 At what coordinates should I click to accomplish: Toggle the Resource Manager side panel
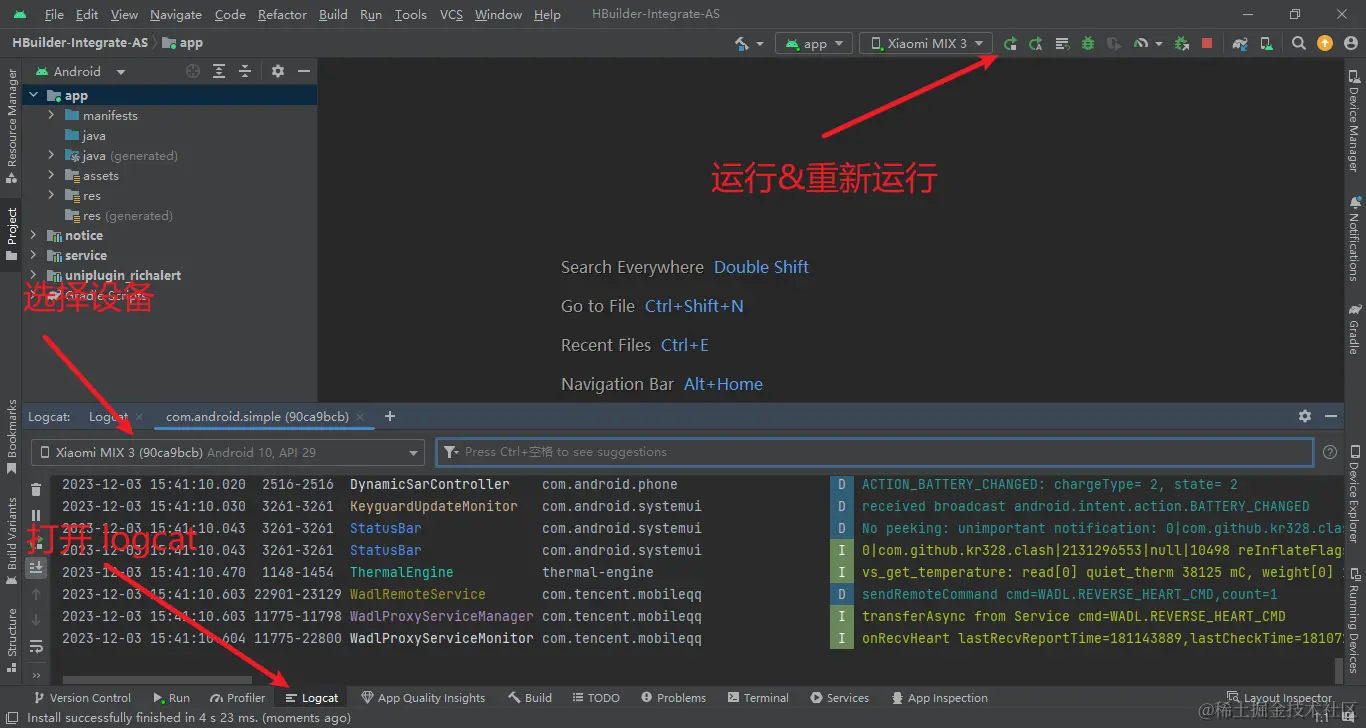click(x=12, y=126)
